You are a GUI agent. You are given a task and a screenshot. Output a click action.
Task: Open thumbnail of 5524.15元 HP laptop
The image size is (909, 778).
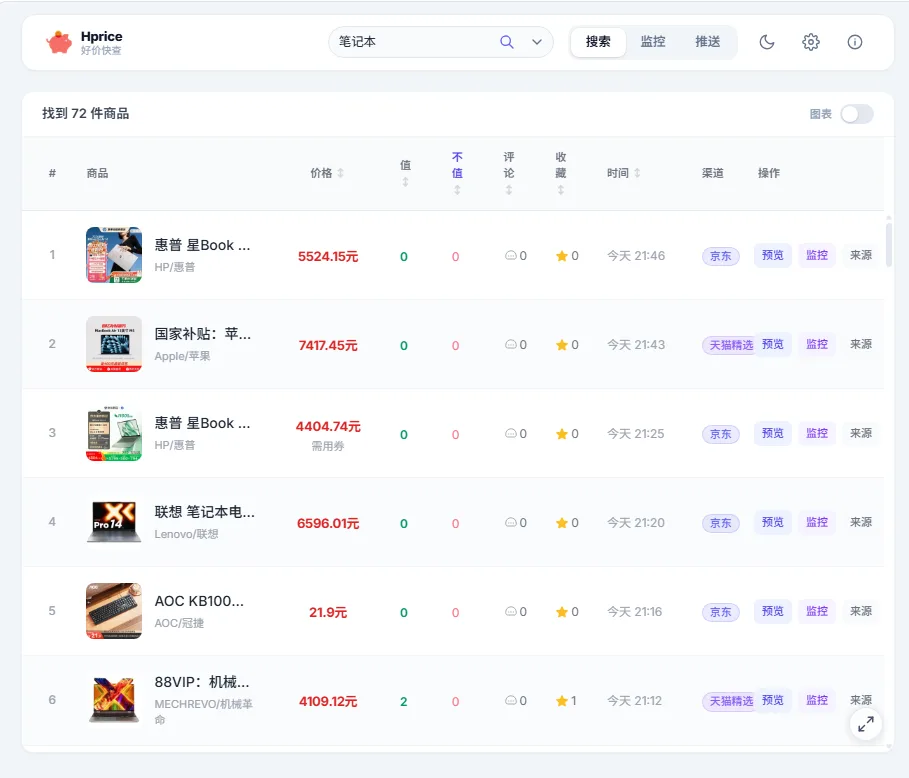click(114, 255)
